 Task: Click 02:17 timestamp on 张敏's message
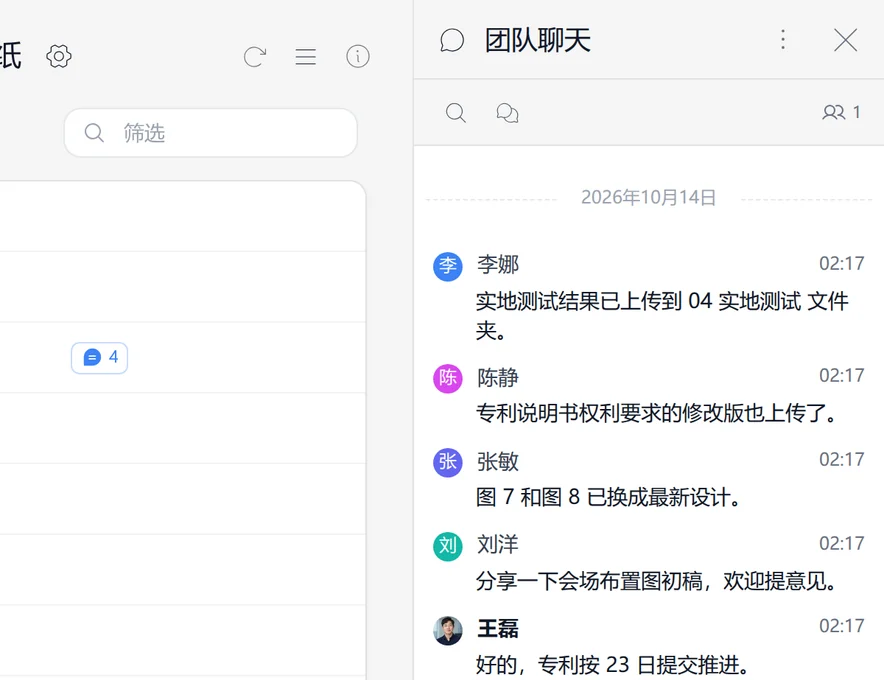click(x=841, y=460)
